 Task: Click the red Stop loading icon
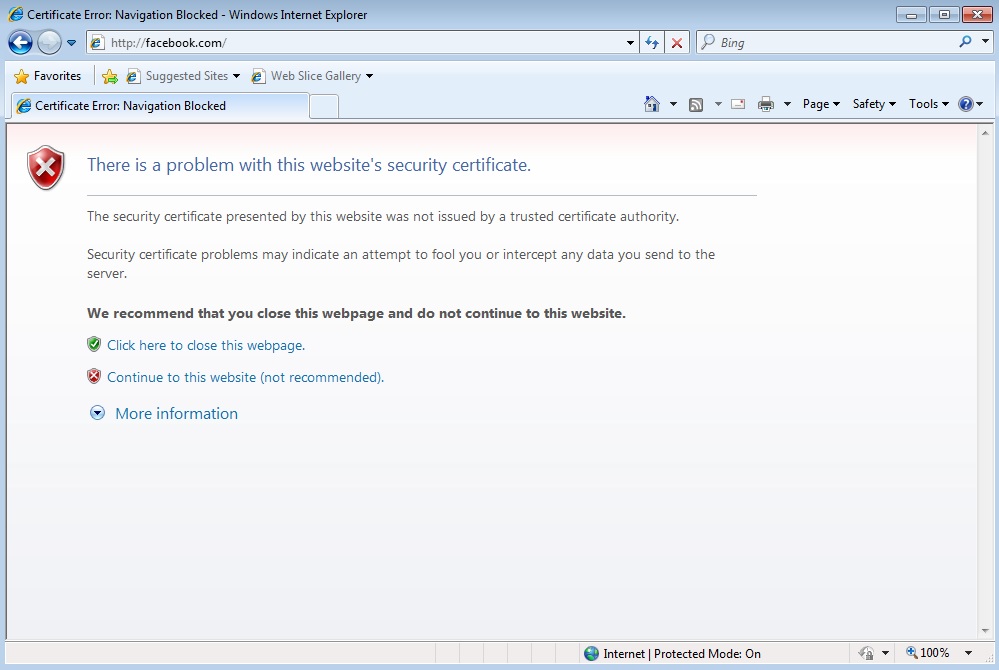click(677, 43)
